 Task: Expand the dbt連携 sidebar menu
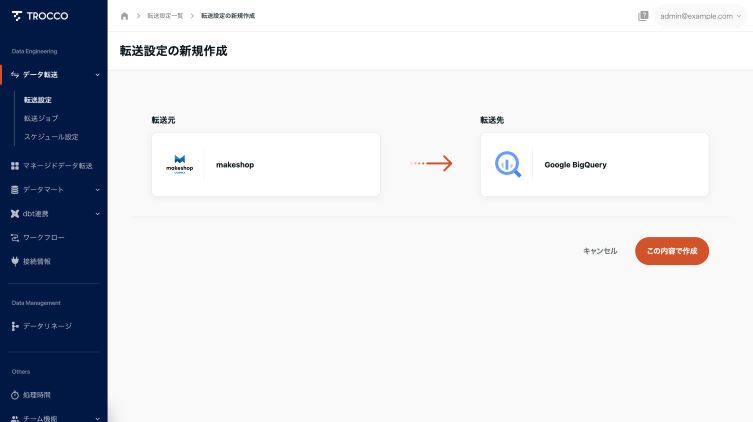point(97,213)
